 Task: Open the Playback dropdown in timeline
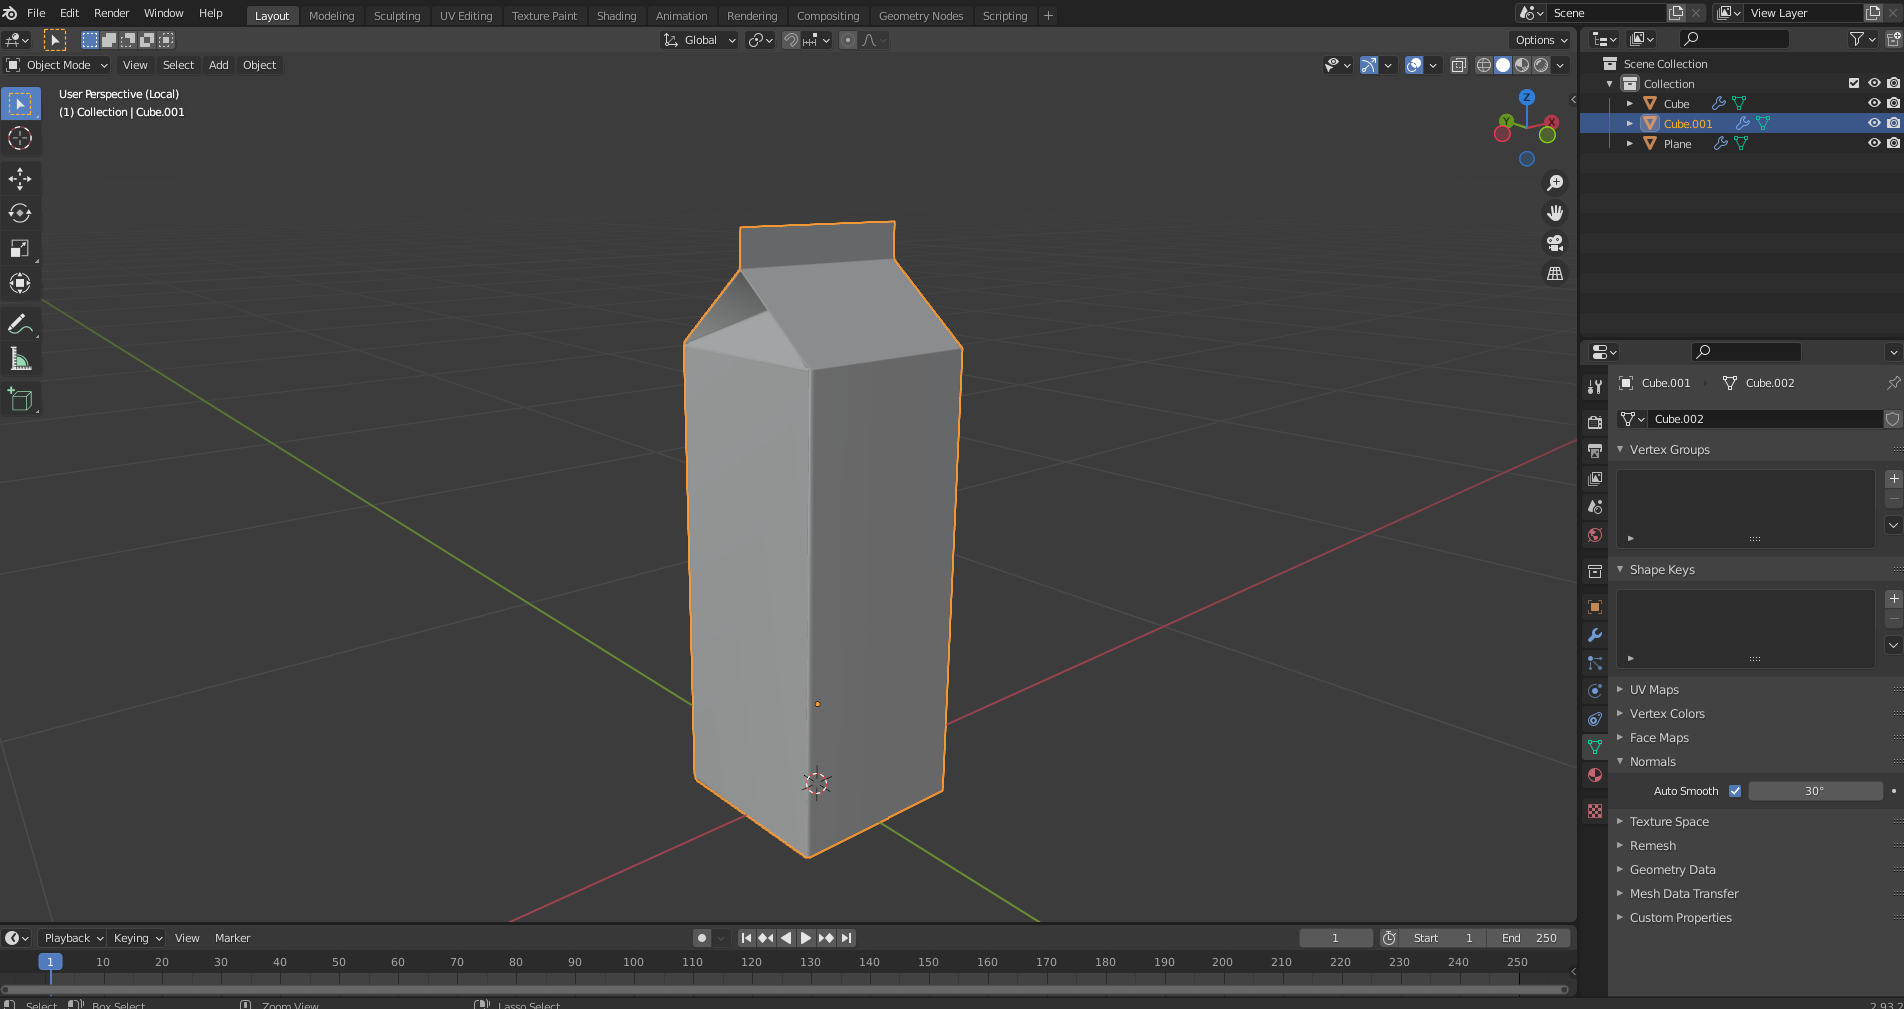[73, 938]
